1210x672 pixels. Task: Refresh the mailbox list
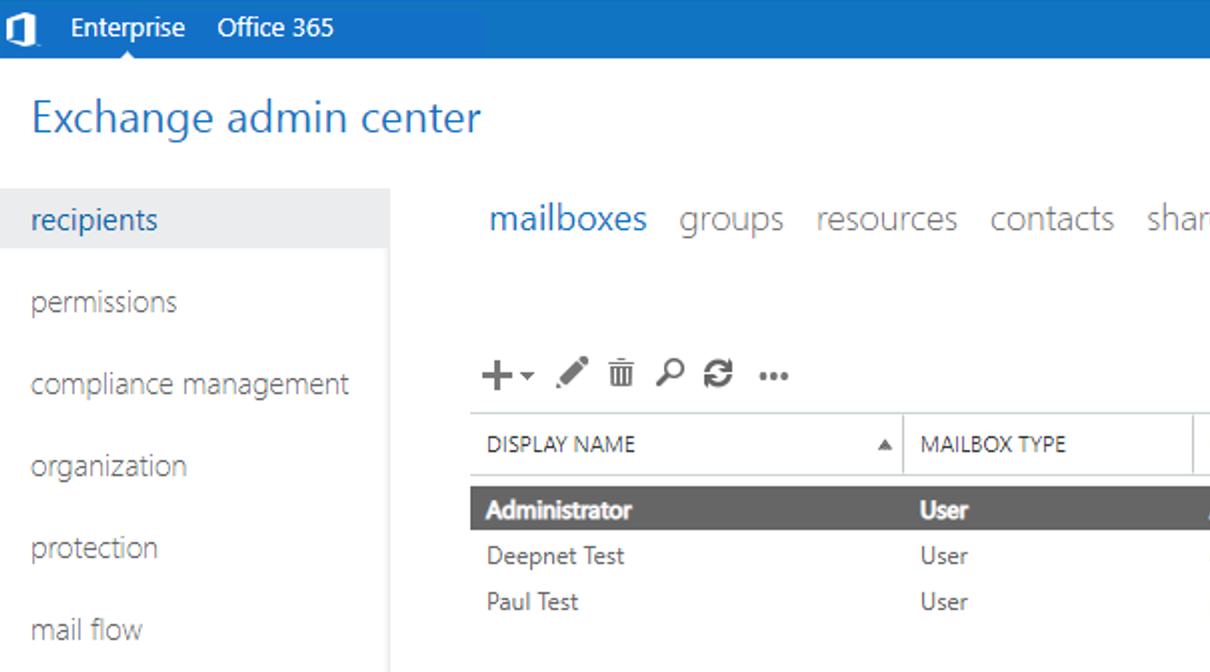point(718,374)
